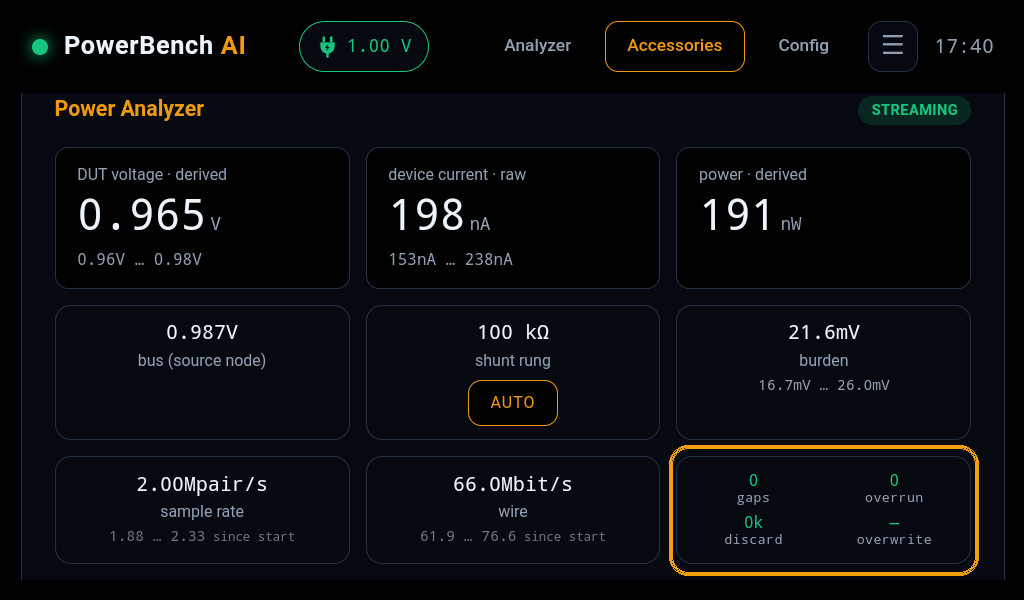Click the 21.6mV burden value
This screenshot has height=600, width=1024.
point(824,332)
